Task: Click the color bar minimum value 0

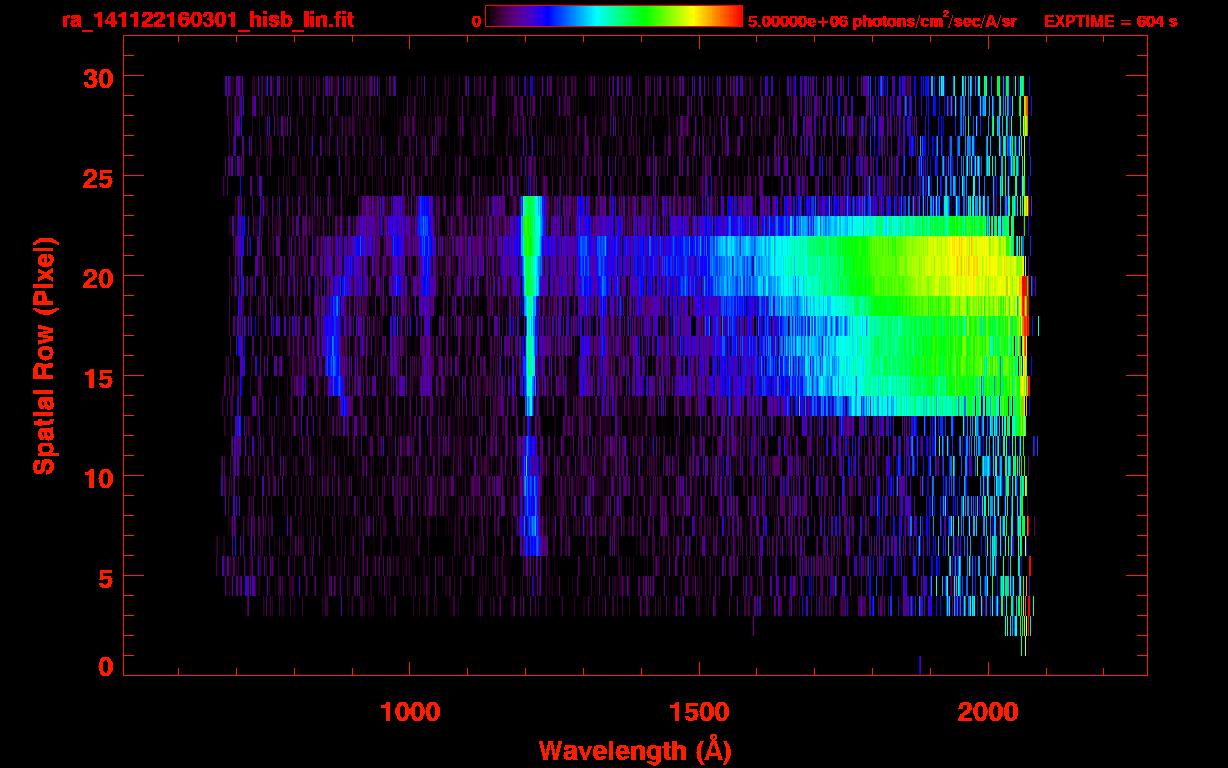Action: pos(476,21)
